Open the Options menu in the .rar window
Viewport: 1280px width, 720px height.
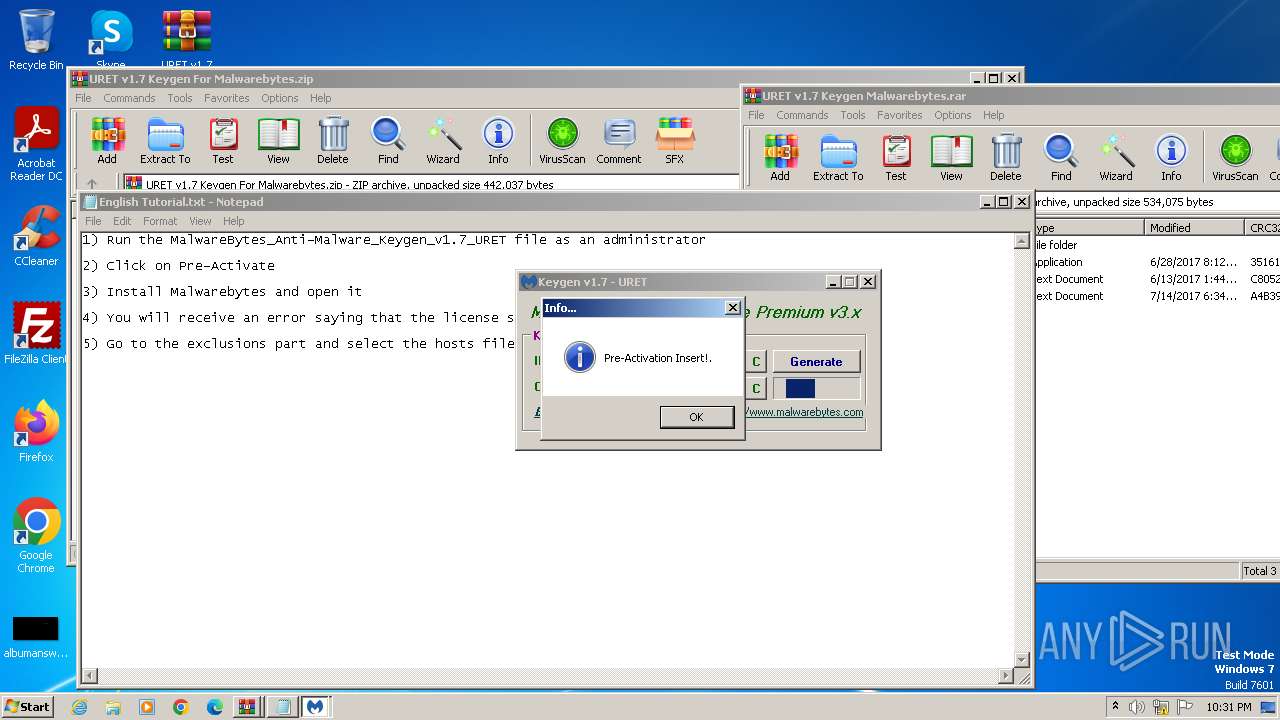pyautogui.click(x=953, y=115)
